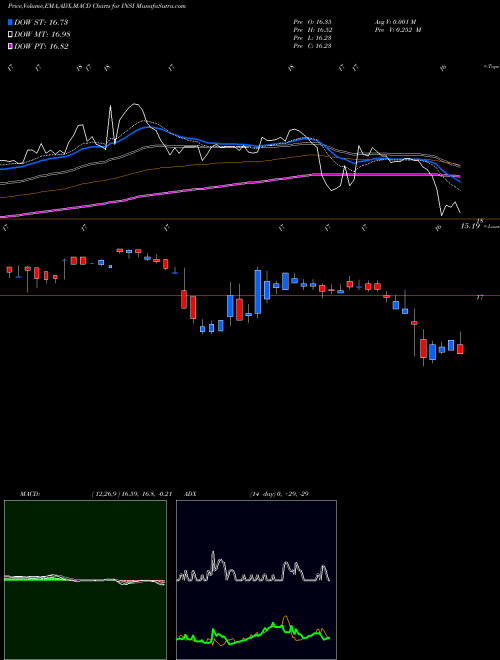500x660 pixels.
Task: Click the ADX values '(14 day) 6, +29, -29'
Action: (x=279, y=494)
